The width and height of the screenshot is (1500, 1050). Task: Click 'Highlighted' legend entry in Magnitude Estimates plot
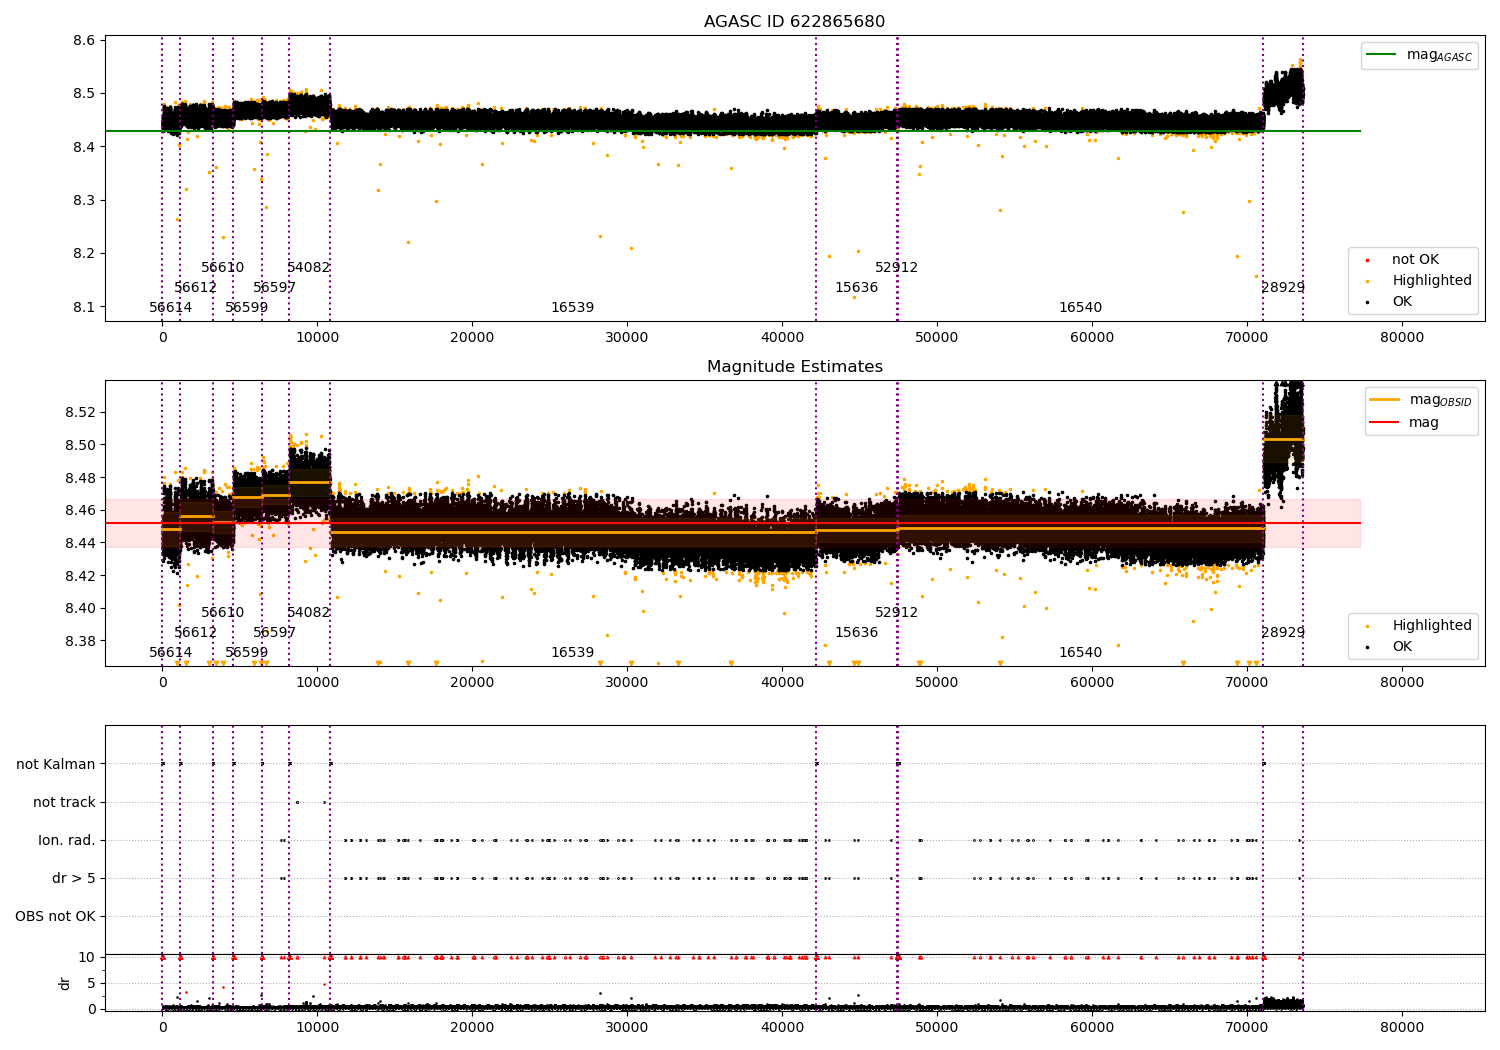point(1418,626)
